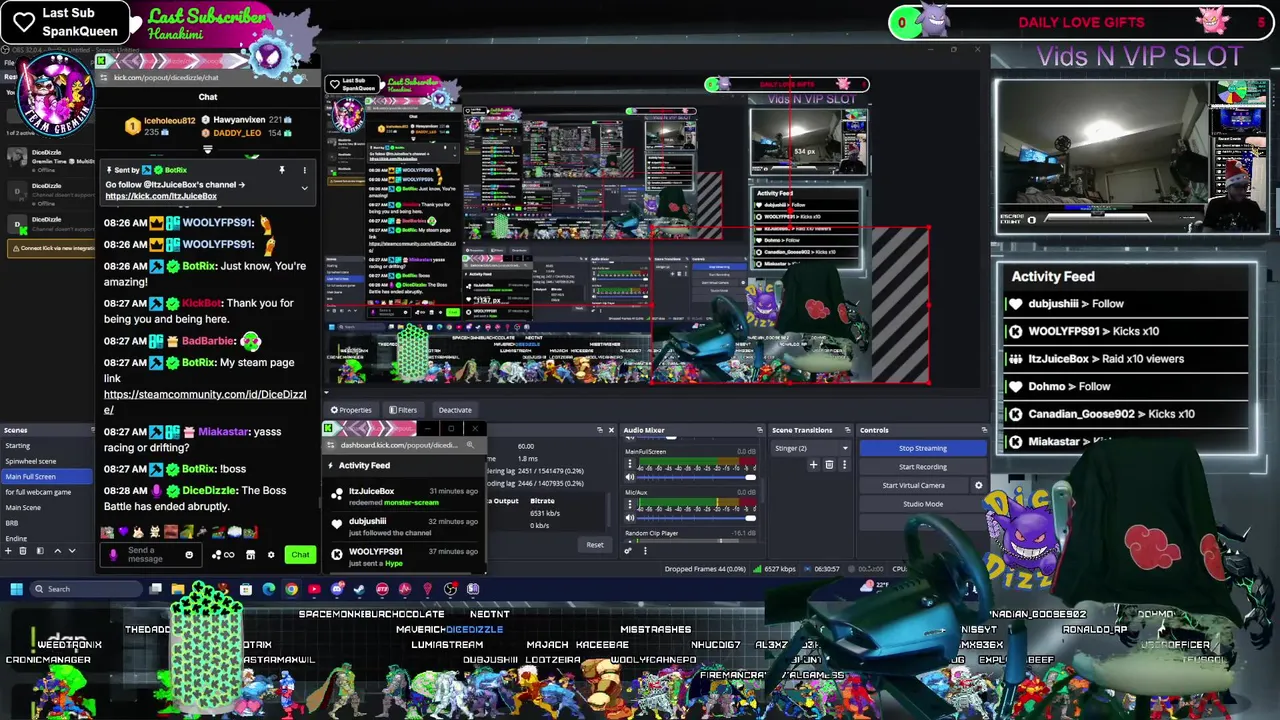Viewport: 1280px width, 720px height.
Task: Open Mic/Aux audio channel options menu
Action: point(630,504)
